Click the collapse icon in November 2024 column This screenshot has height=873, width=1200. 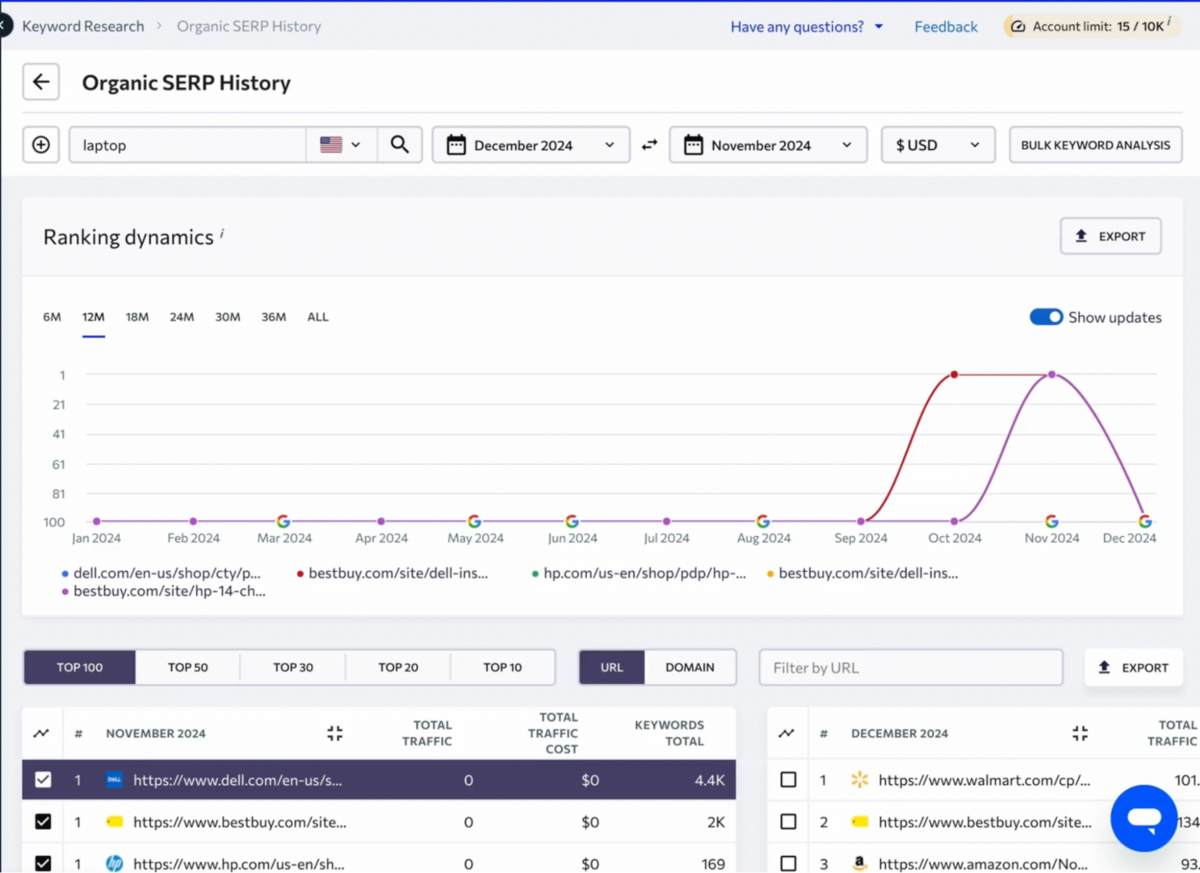pos(335,733)
